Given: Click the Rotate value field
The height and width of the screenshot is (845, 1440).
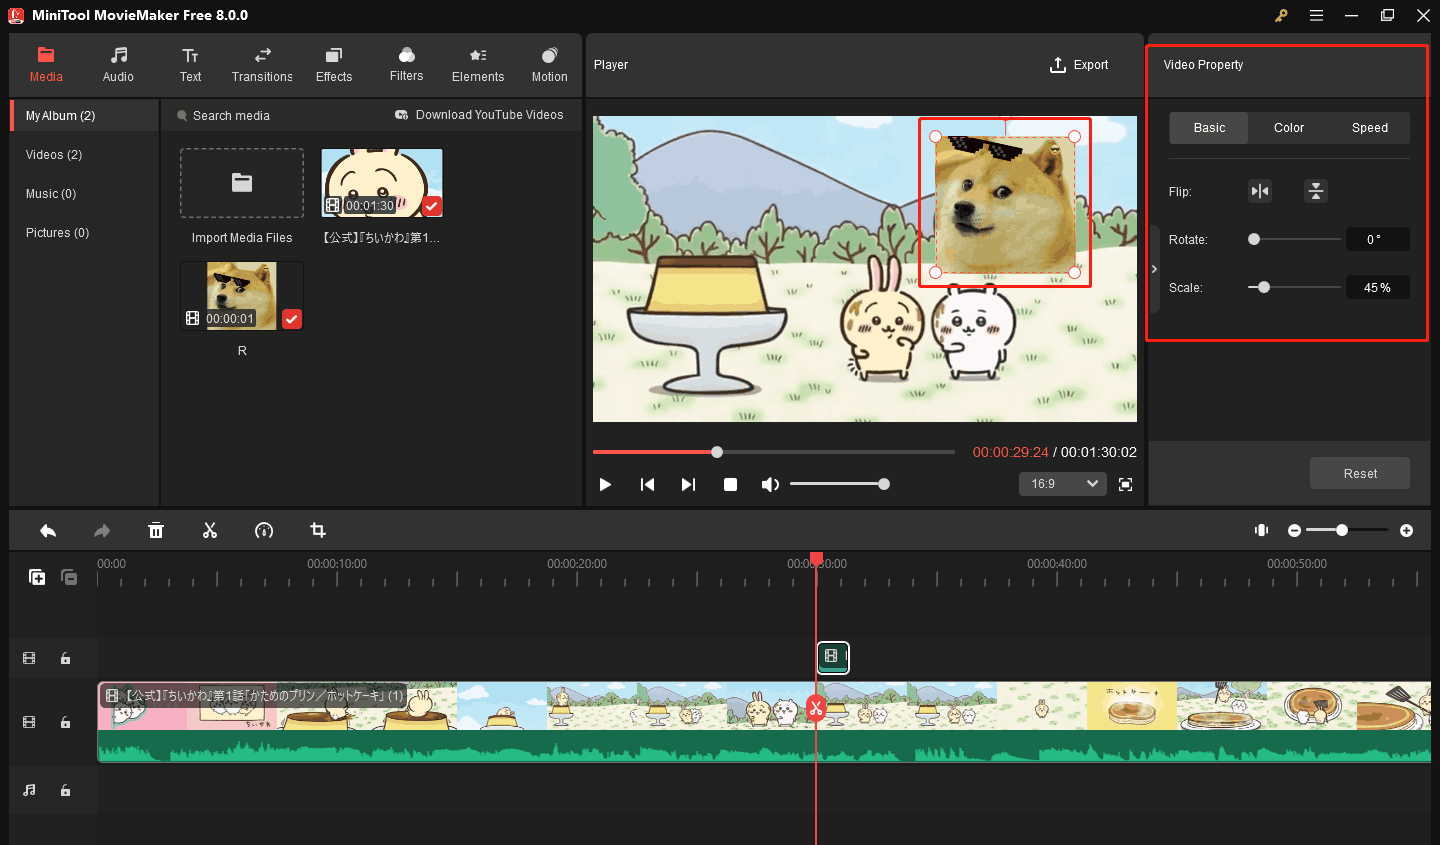Looking at the screenshot, I should coord(1378,239).
